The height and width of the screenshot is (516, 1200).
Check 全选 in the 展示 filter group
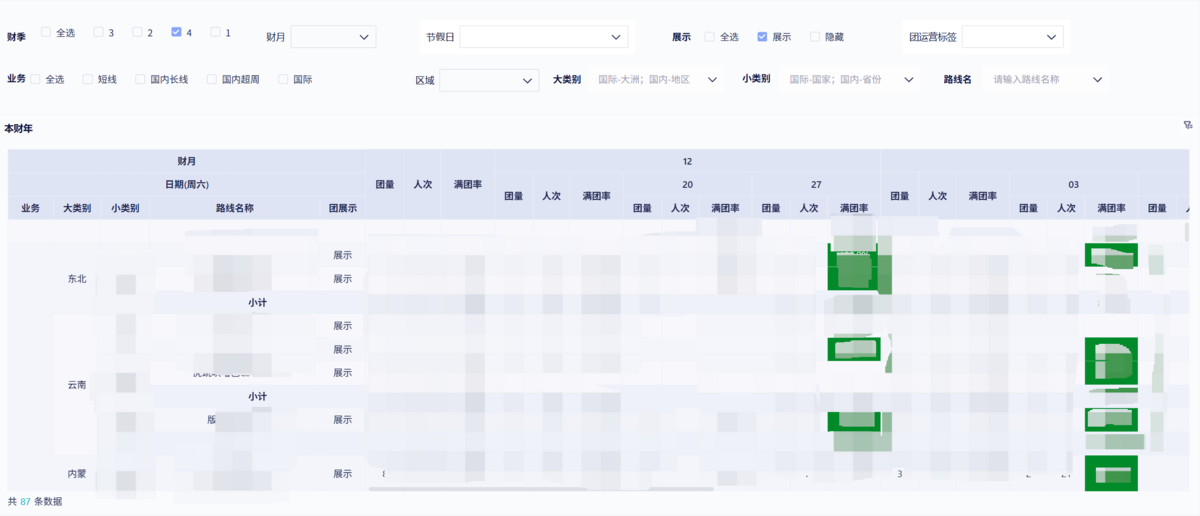coord(709,36)
